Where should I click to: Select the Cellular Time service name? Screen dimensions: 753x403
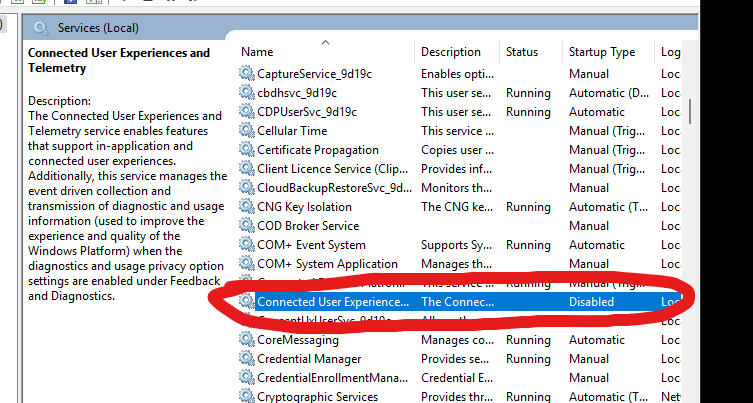tap(292, 131)
